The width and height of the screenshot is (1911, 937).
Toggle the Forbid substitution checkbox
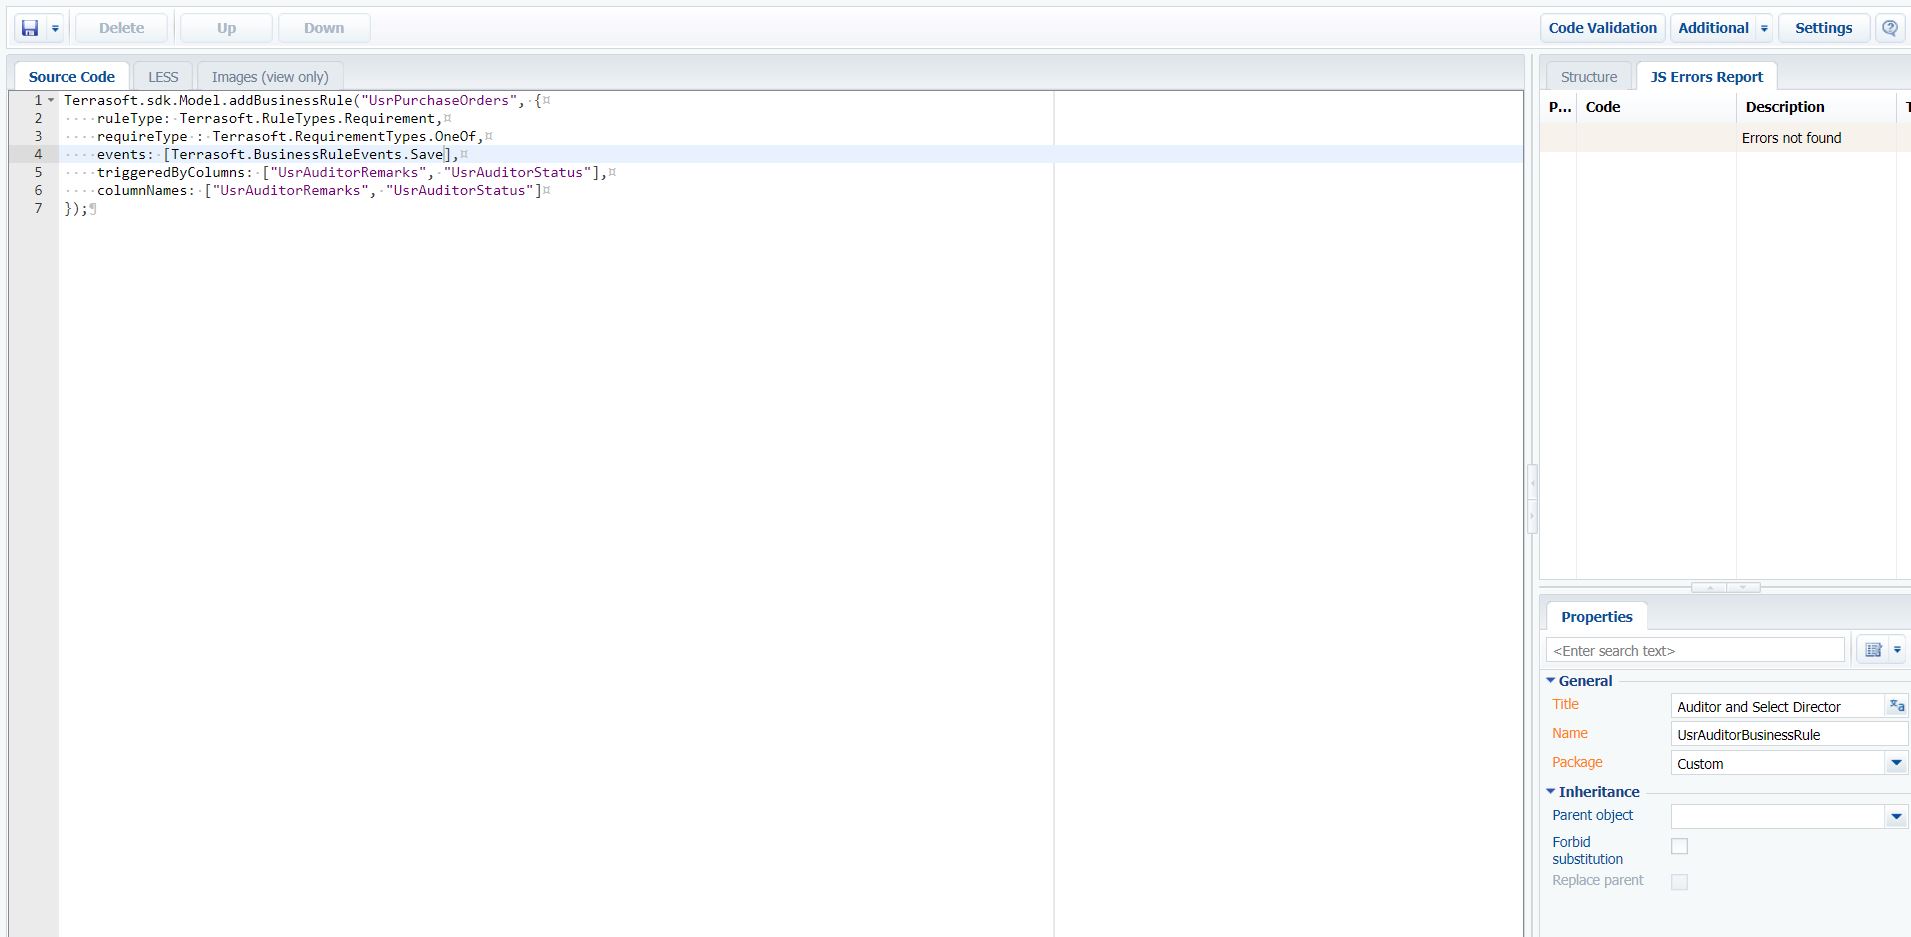click(1680, 846)
